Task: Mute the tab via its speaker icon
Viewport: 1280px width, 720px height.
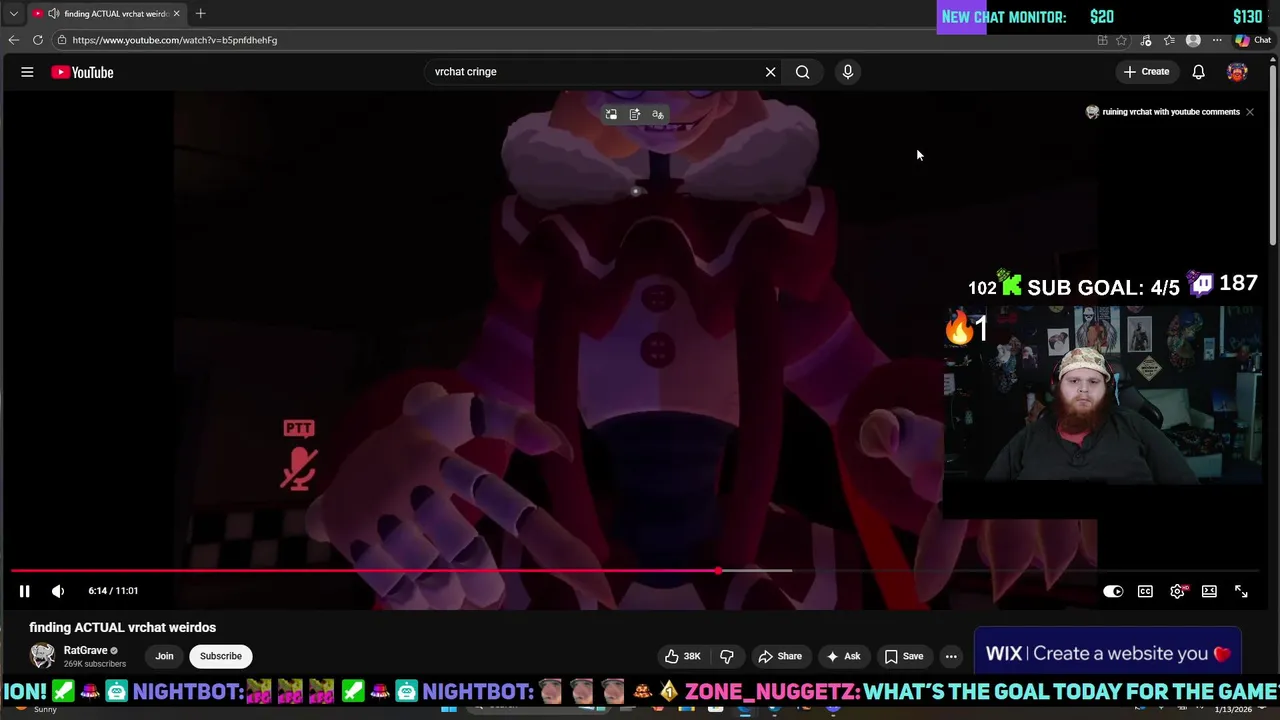Action: click(54, 14)
